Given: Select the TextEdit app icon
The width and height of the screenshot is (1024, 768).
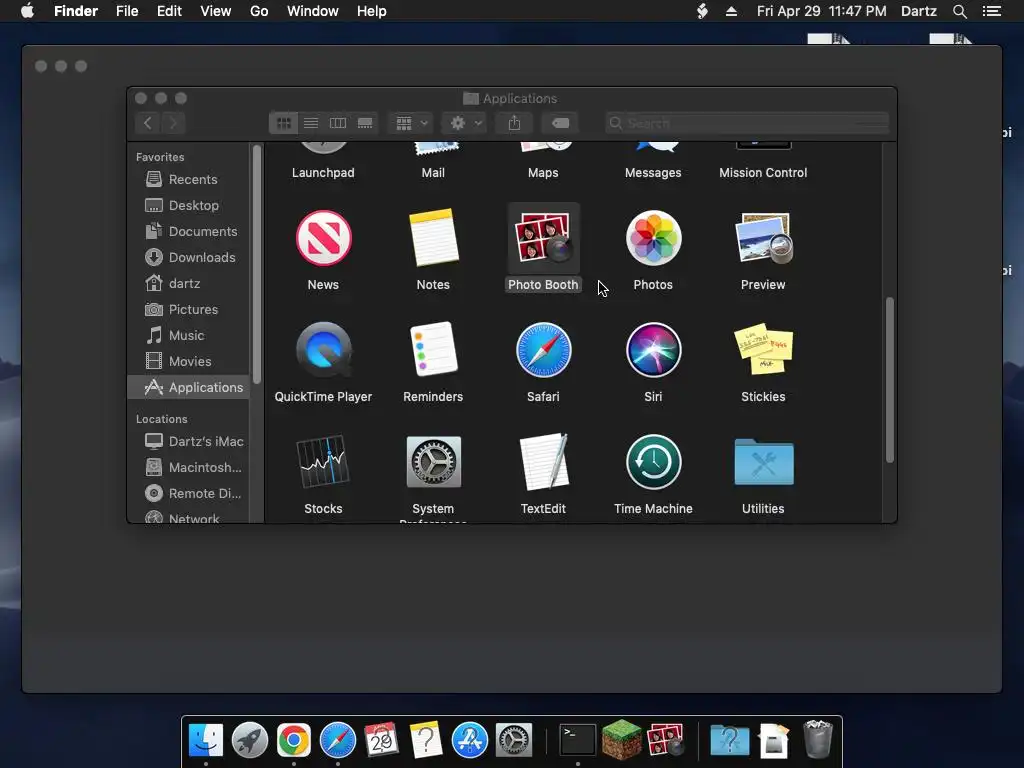Looking at the screenshot, I should point(543,462).
